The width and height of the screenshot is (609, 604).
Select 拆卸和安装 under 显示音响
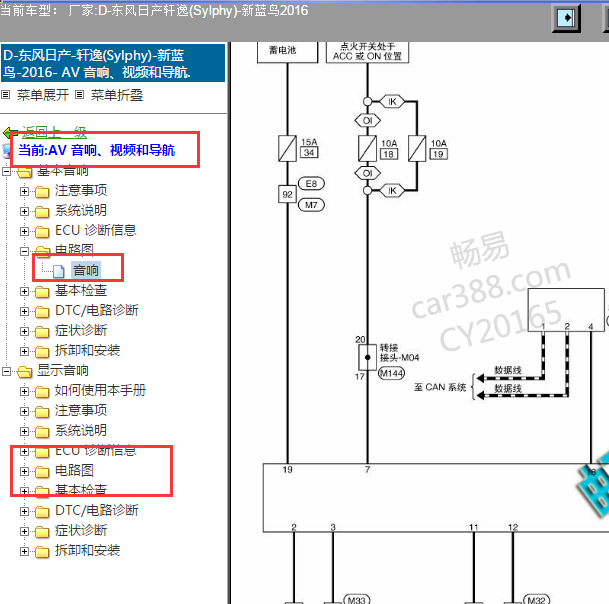click(87, 550)
